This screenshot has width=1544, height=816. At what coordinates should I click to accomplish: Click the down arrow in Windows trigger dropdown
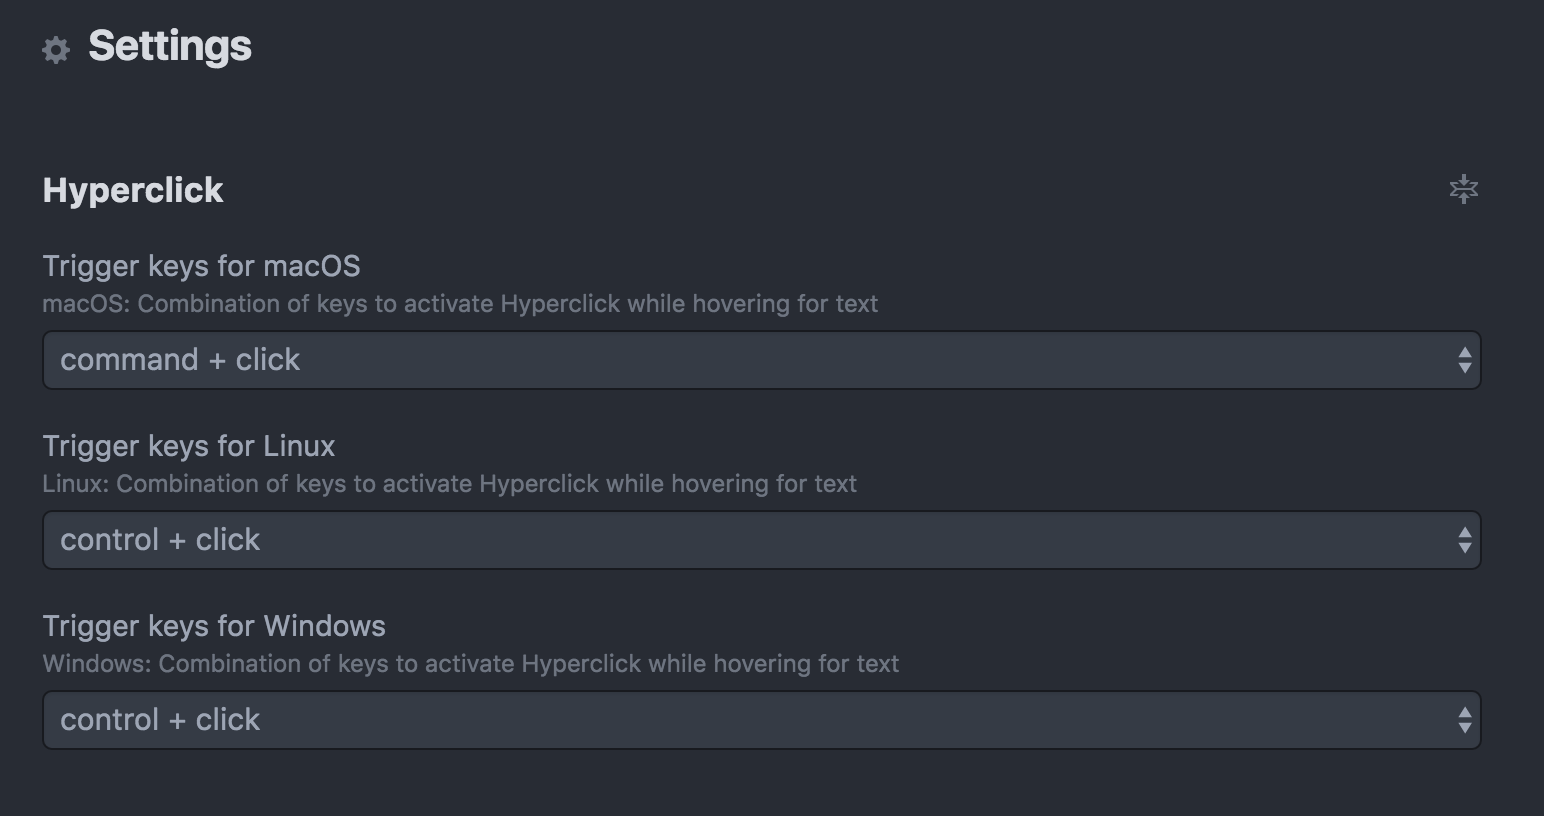point(1465,728)
